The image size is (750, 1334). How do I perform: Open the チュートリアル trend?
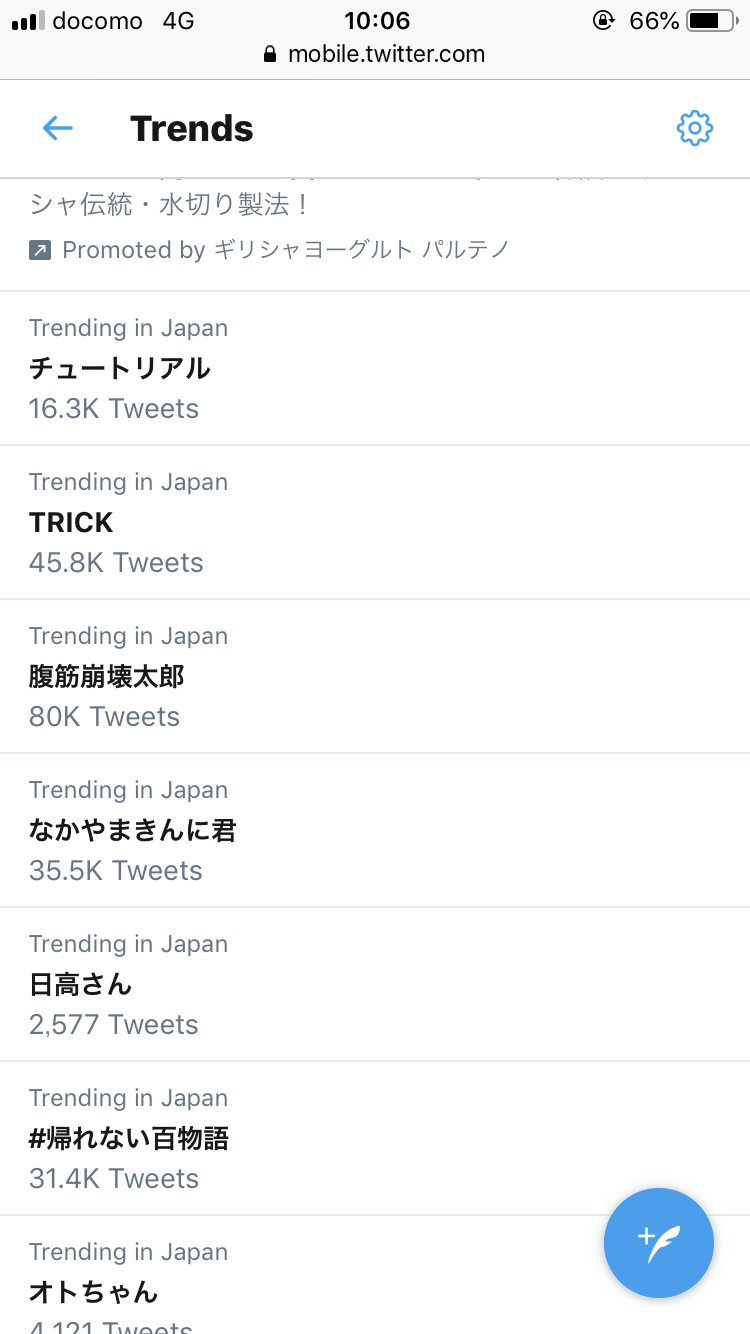[120, 368]
